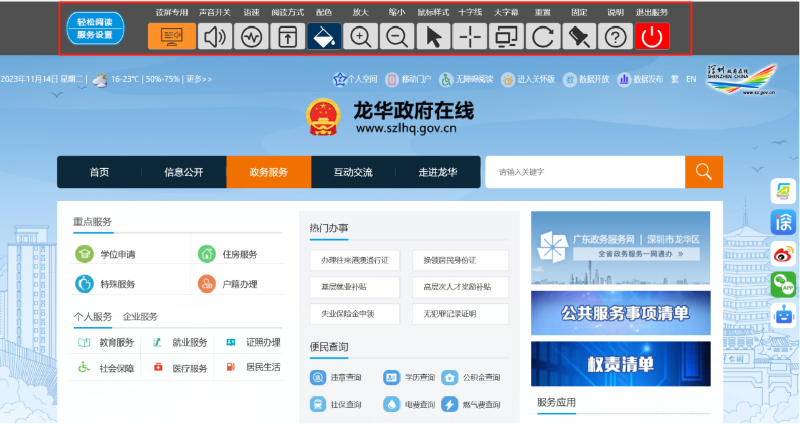Open 教育服务 category
Screen dimensions: 800x424
106,342
